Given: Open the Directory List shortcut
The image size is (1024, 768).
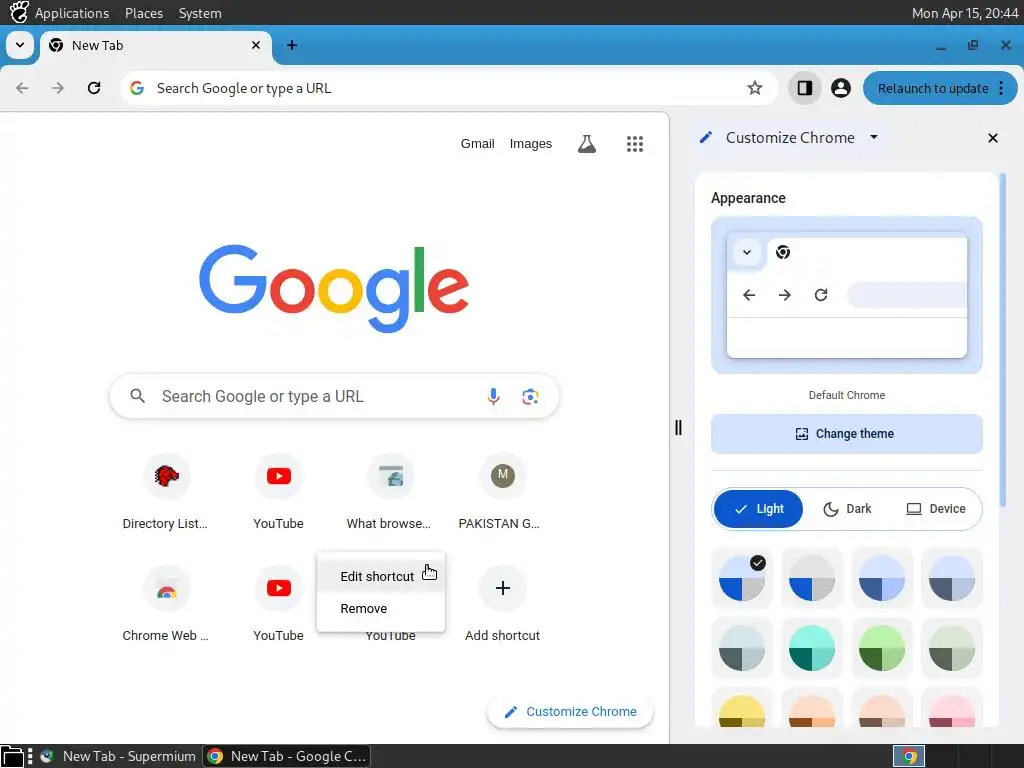Looking at the screenshot, I should point(165,493).
